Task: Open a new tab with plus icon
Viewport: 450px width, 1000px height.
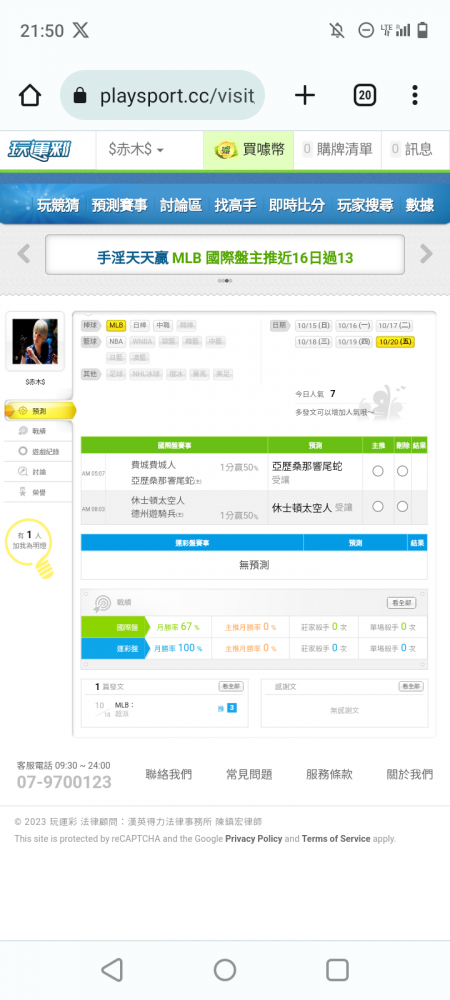Action: 305,96
